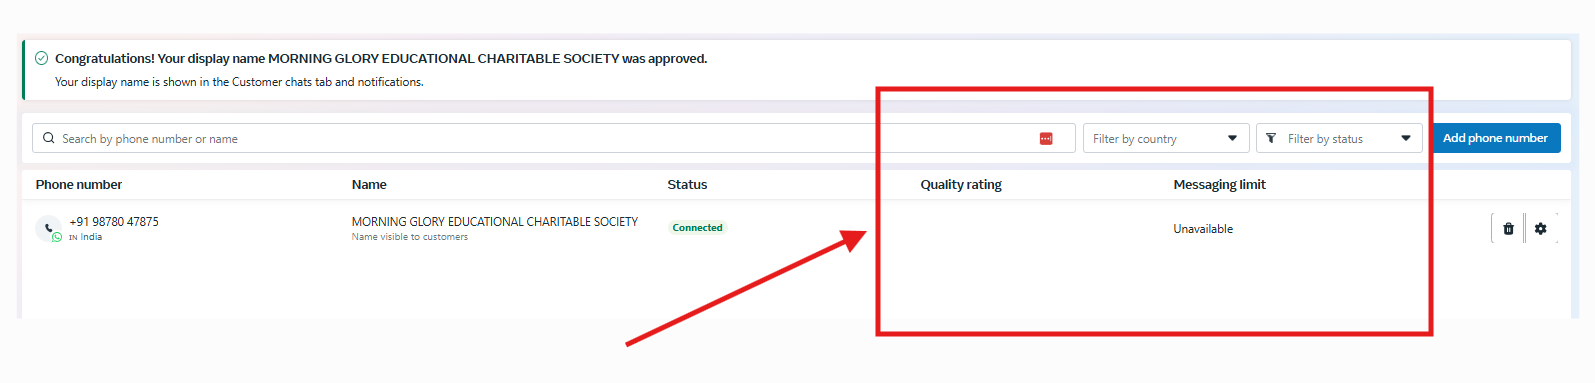Click 'Name visible to customers' text
This screenshot has height=383, width=1595.
(x=409, y=237)
